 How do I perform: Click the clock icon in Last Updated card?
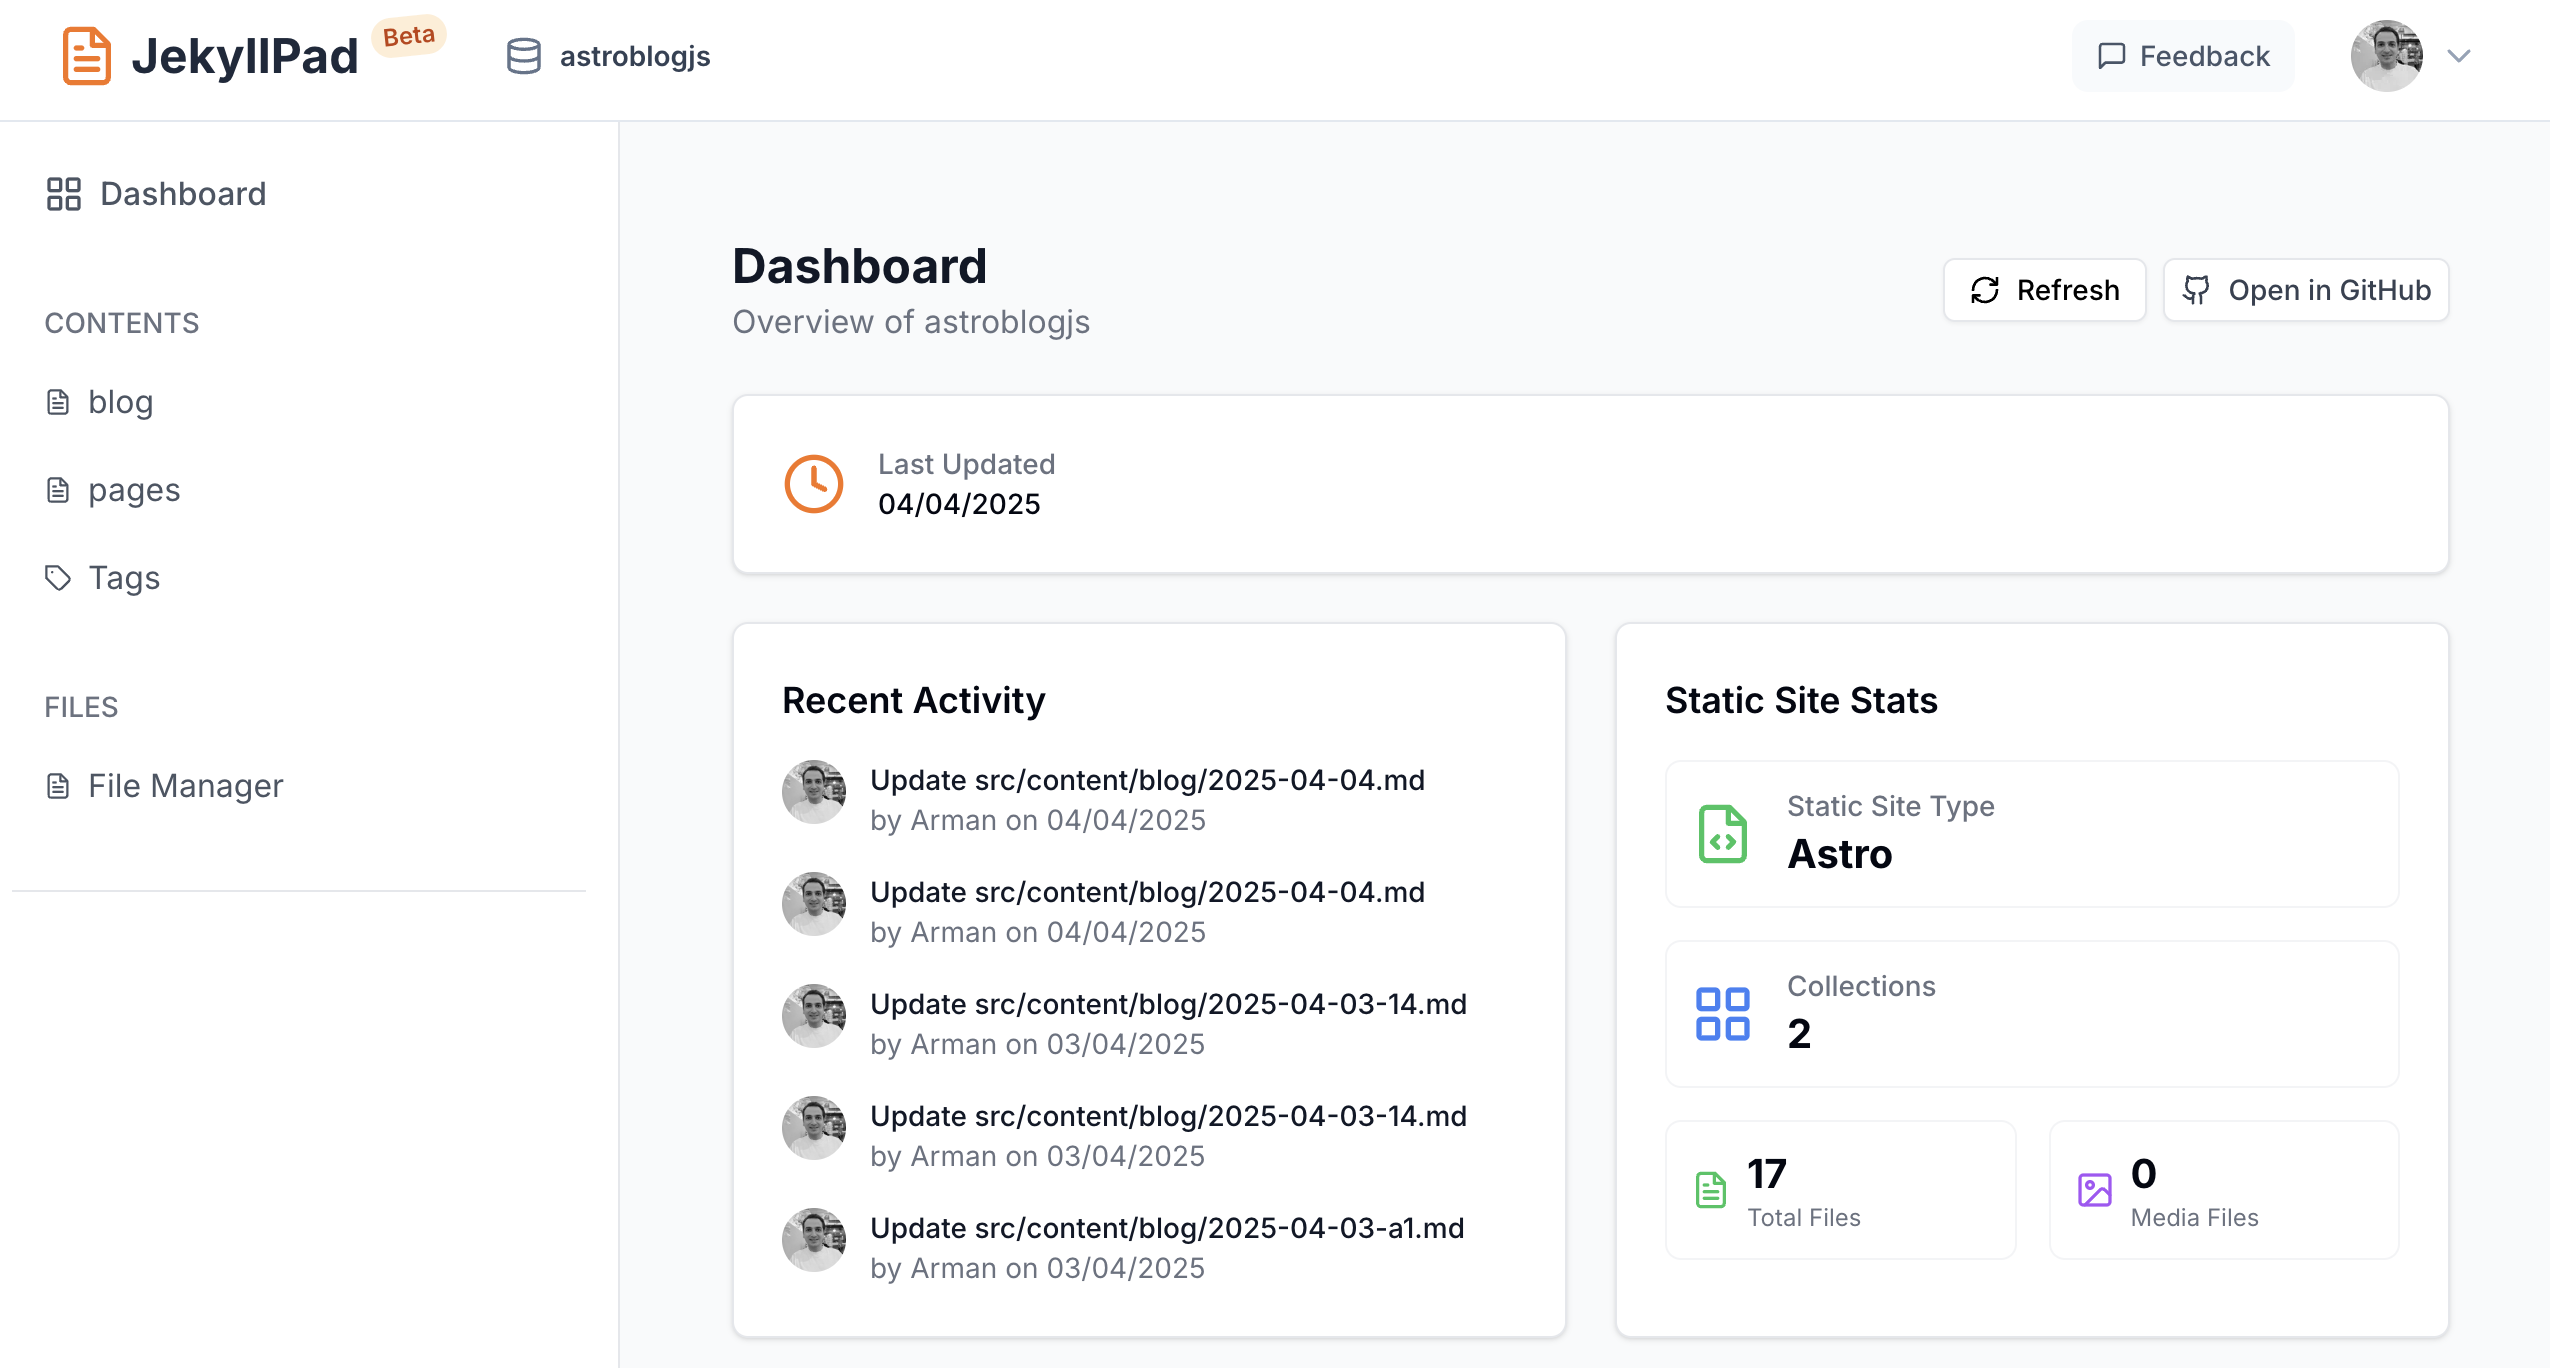pos(813,484)
